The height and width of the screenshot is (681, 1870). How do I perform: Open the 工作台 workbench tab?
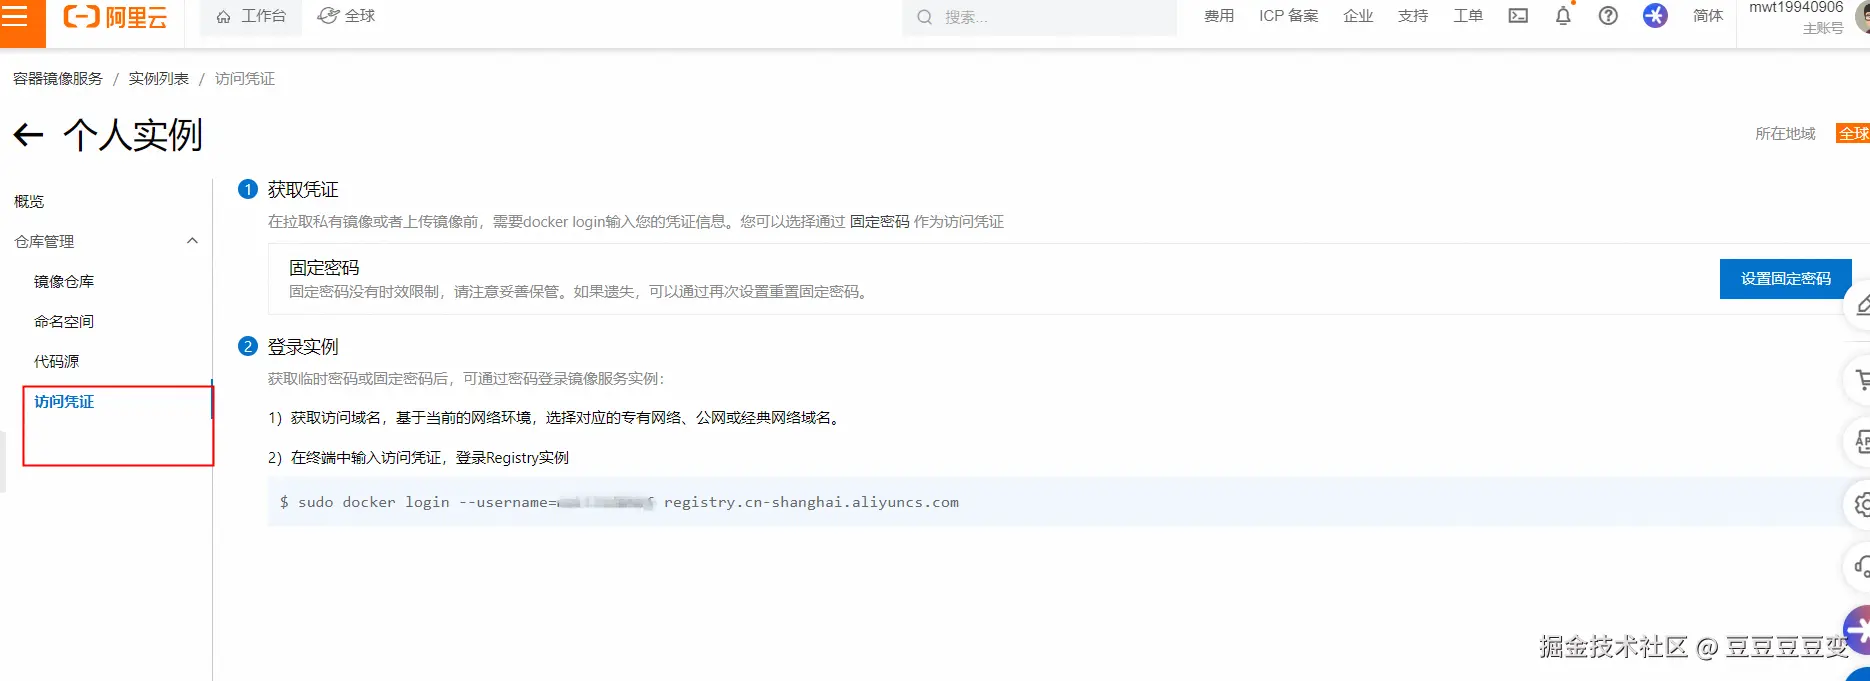(x=251, y=17)
